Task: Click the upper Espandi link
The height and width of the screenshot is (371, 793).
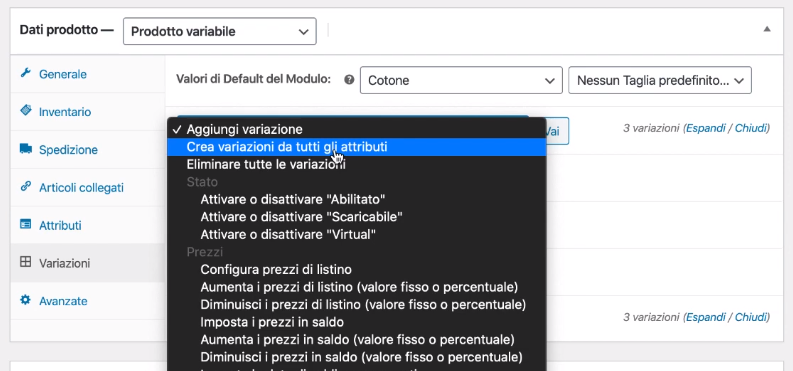Action: pyautogui.click(x=706, y=128)
